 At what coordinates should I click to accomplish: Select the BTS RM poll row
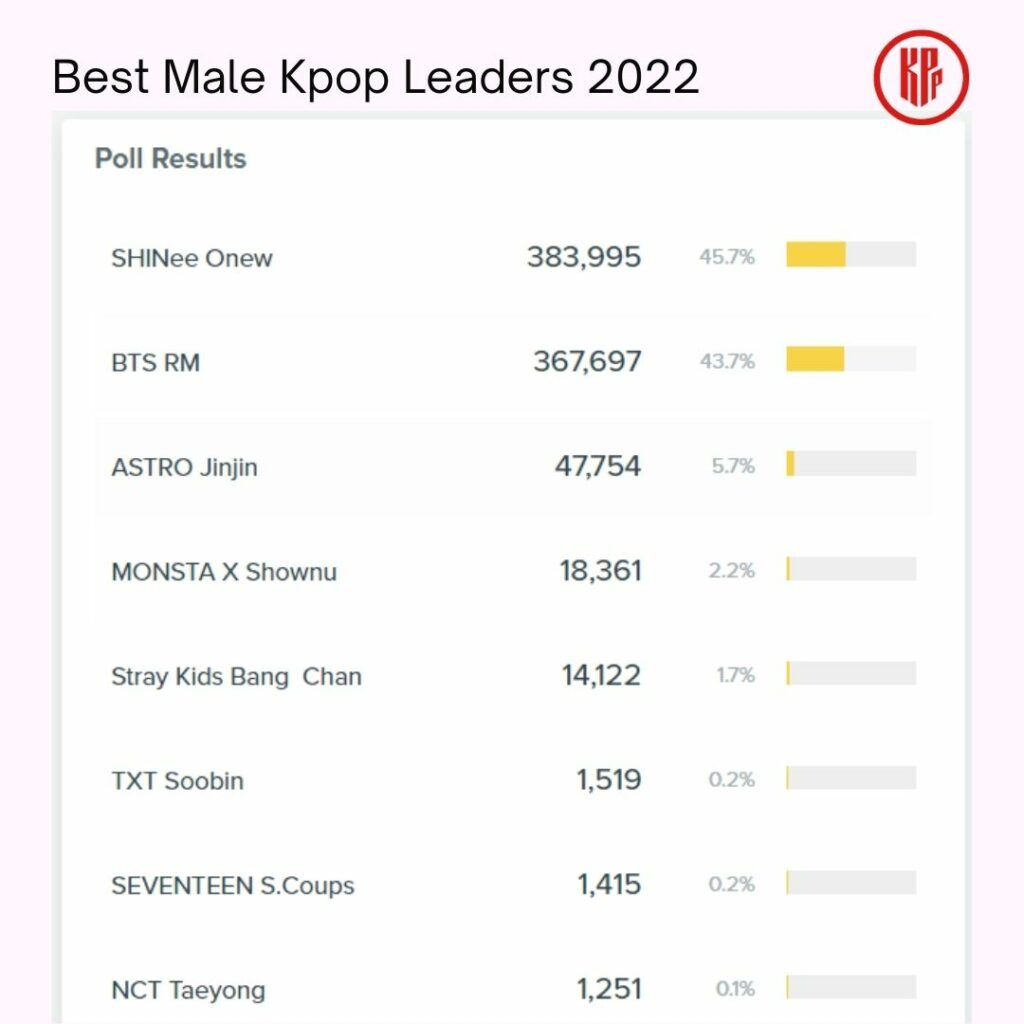click(156, 362)
